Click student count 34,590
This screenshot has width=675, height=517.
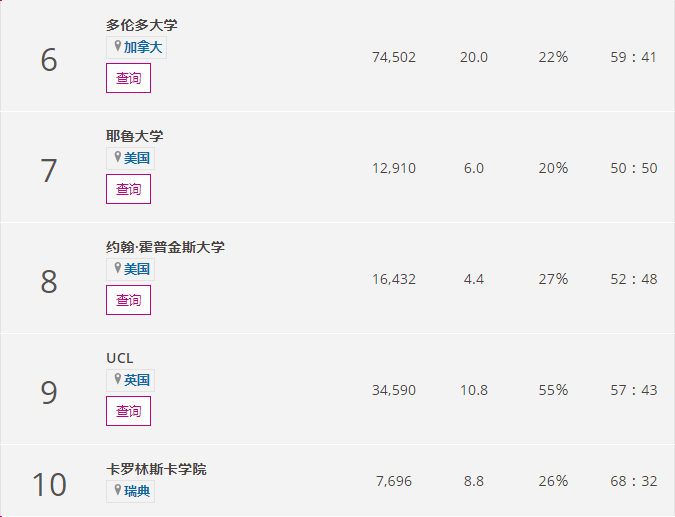tap(394, 390)
